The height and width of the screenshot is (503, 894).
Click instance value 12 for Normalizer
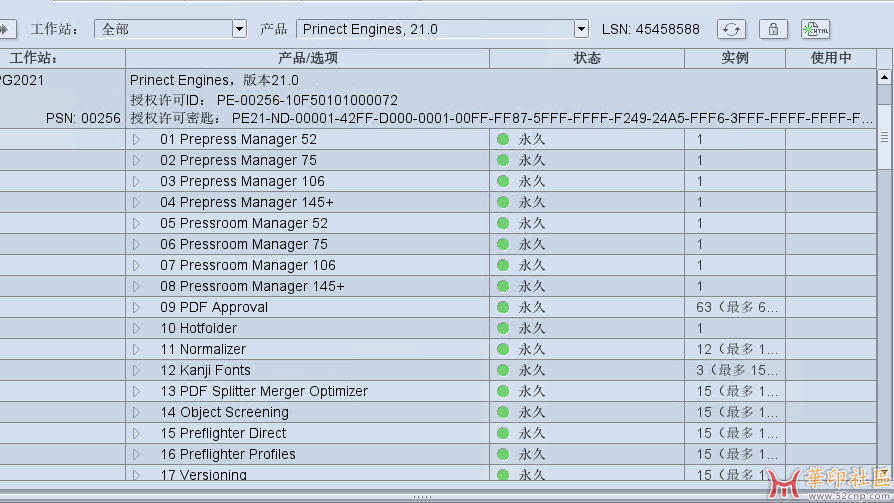tap(737, 349)
